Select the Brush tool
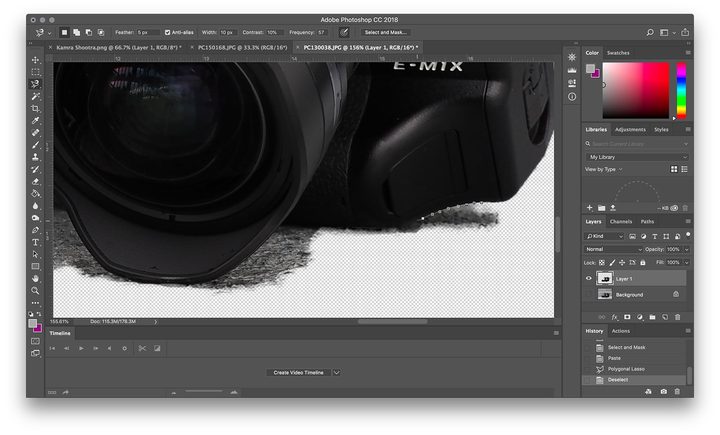Screen dimensions: 720x435 coord(35,145)
